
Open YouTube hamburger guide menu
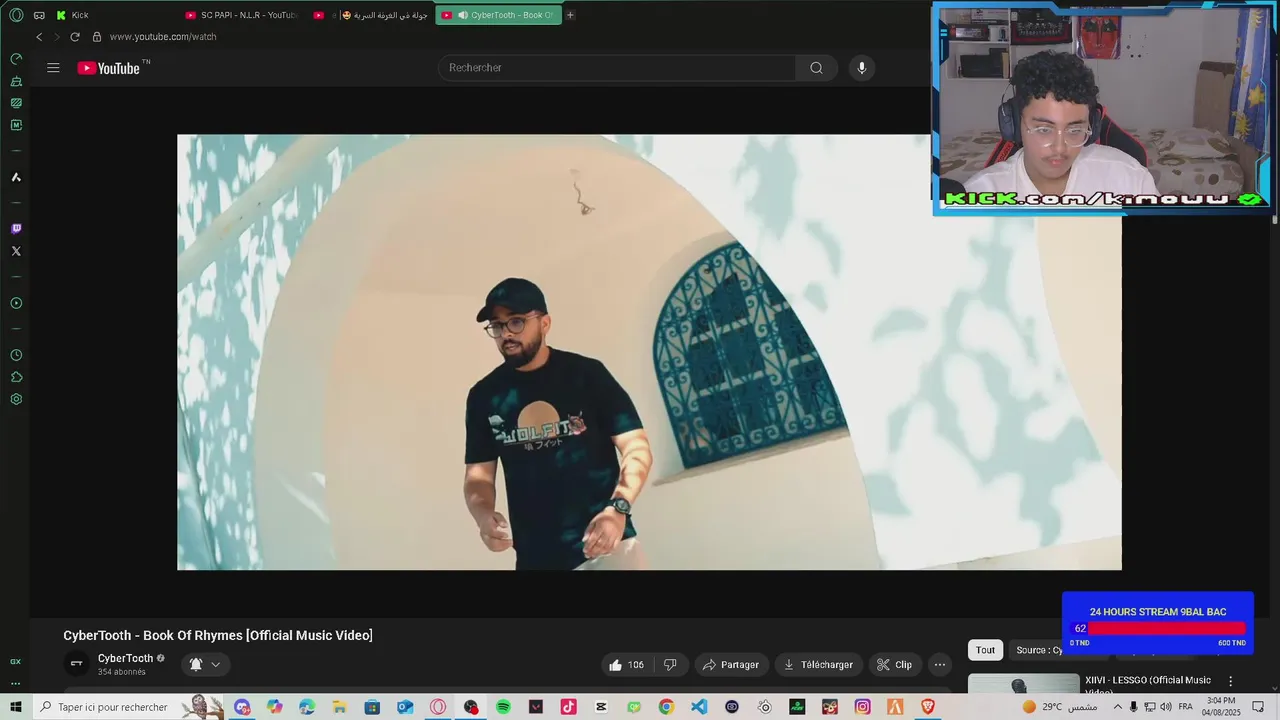53,68
